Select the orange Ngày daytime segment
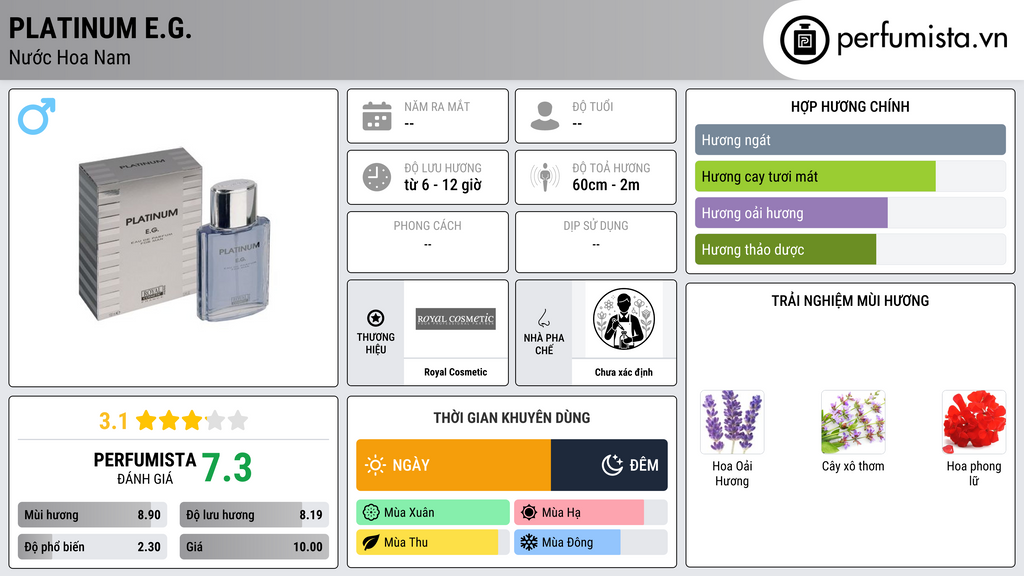The width and height of the screenshot is (1024, 576). [x=453, y=465]
